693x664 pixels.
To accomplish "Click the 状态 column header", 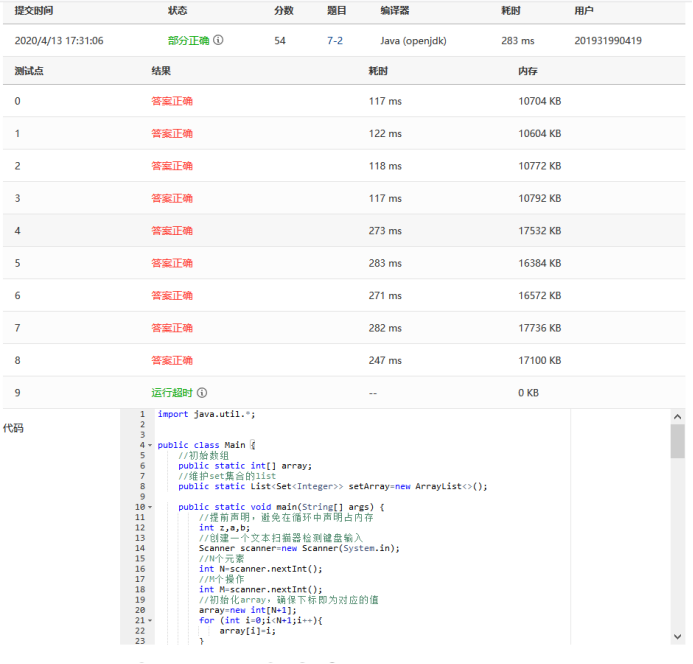I will coord(177,11).
